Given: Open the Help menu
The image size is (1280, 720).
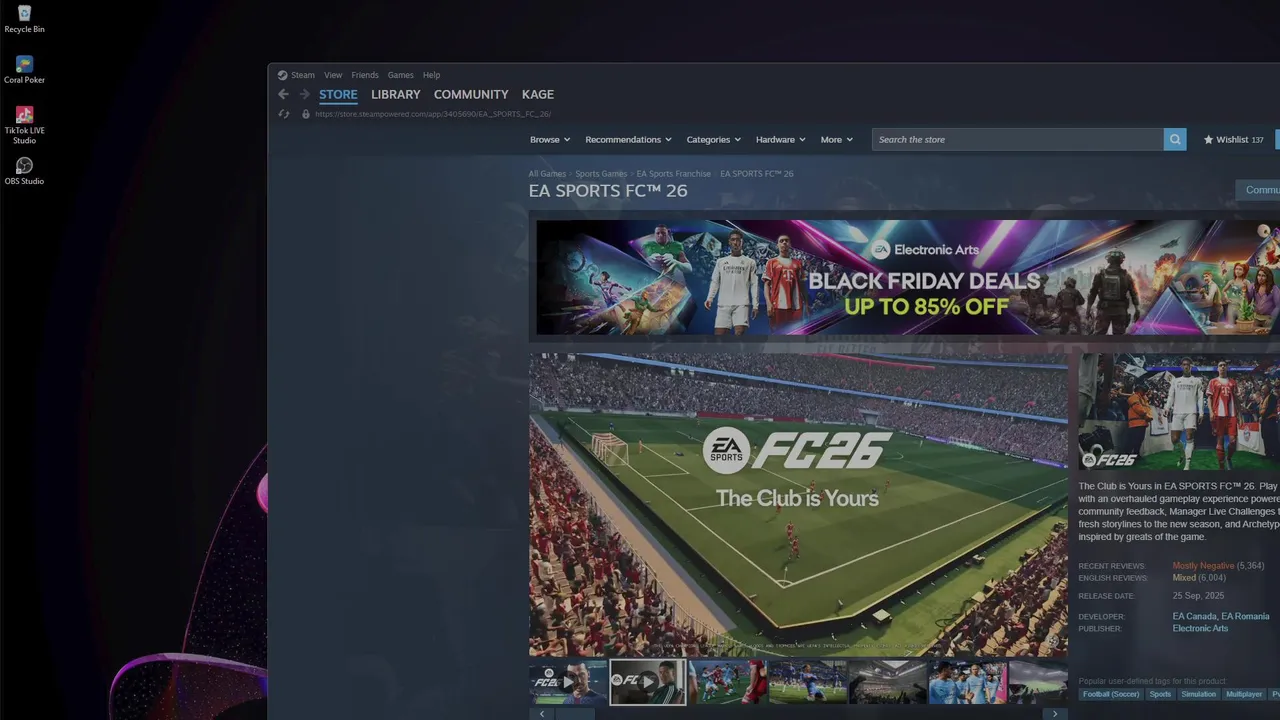Looking at the screenshot, I should [x=431, y=75].
